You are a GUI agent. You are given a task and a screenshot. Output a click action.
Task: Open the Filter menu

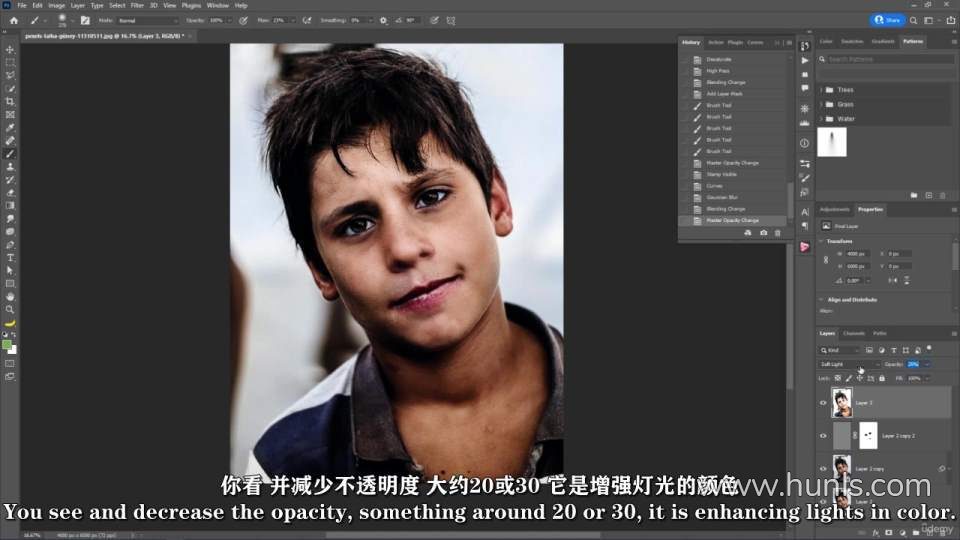(137, 5)
